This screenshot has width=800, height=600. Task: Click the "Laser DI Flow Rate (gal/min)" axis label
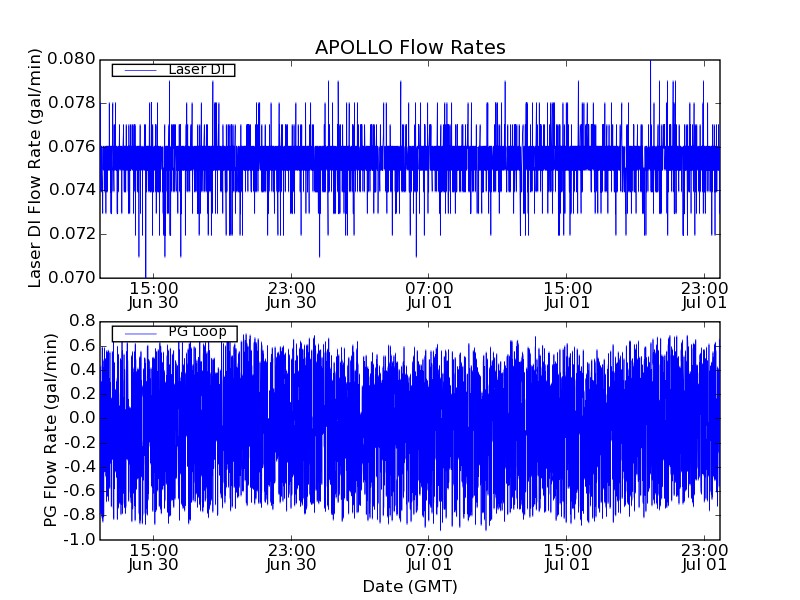pyautogui.click(x=34, y=168)
